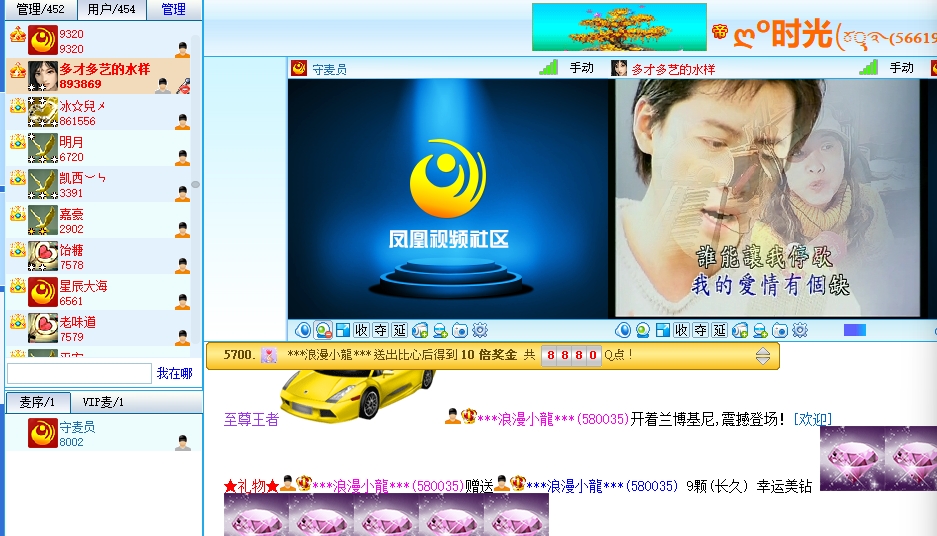Viewport: 937px width, 536px height.
Task: Expand the gold announcement bar up/down arrows
Action: 763,356
